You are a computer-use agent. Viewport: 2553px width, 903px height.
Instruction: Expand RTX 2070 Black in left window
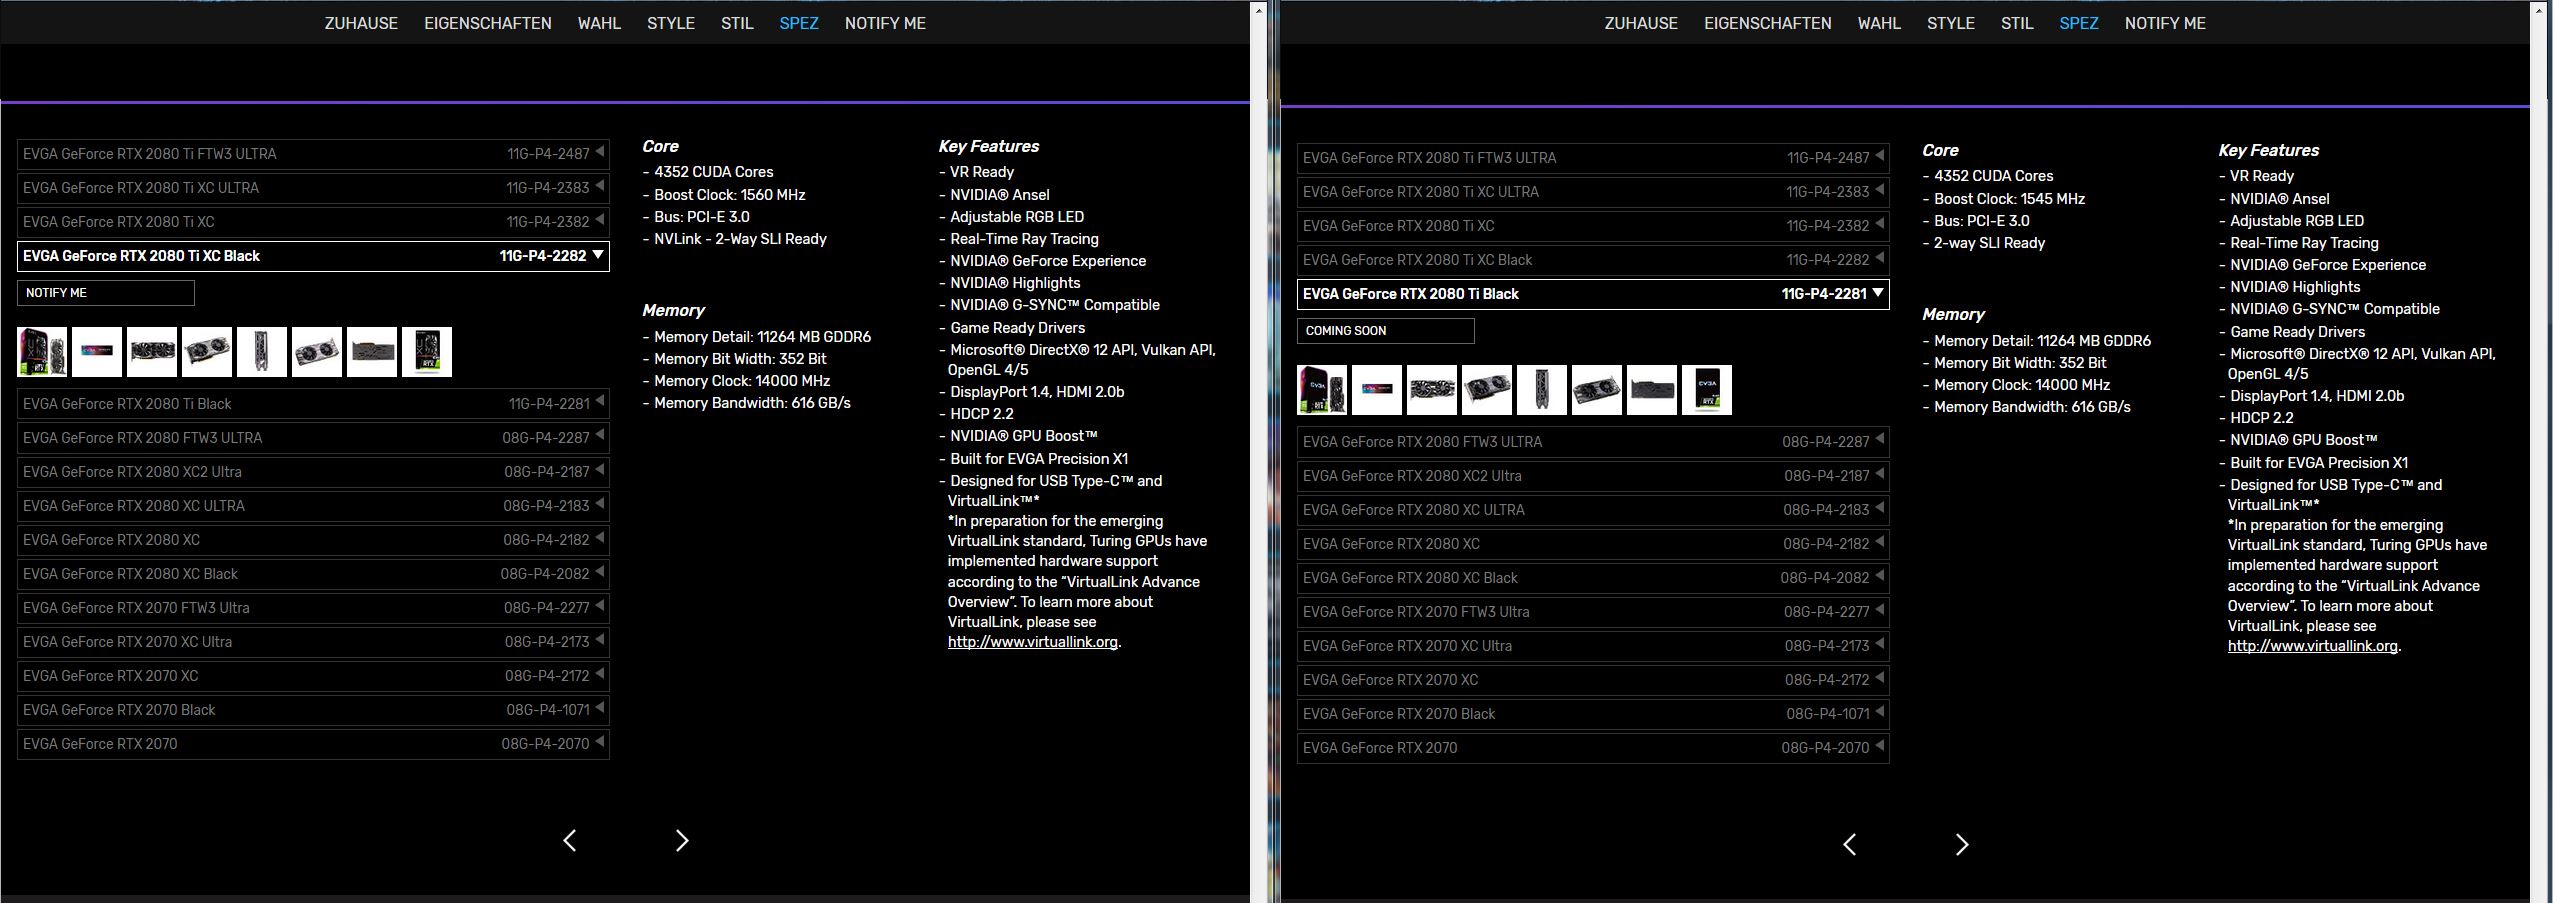[313, 710]
